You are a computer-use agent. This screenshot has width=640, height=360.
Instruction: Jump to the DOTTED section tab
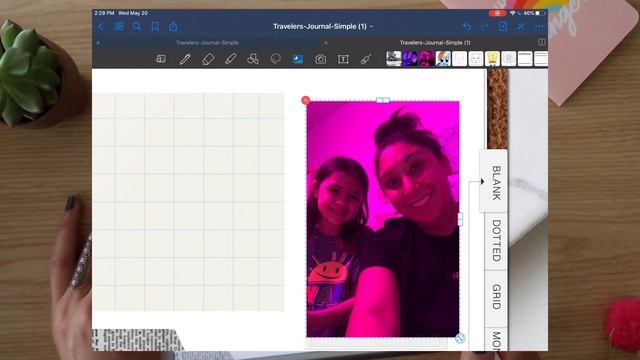tap(496, 241)
